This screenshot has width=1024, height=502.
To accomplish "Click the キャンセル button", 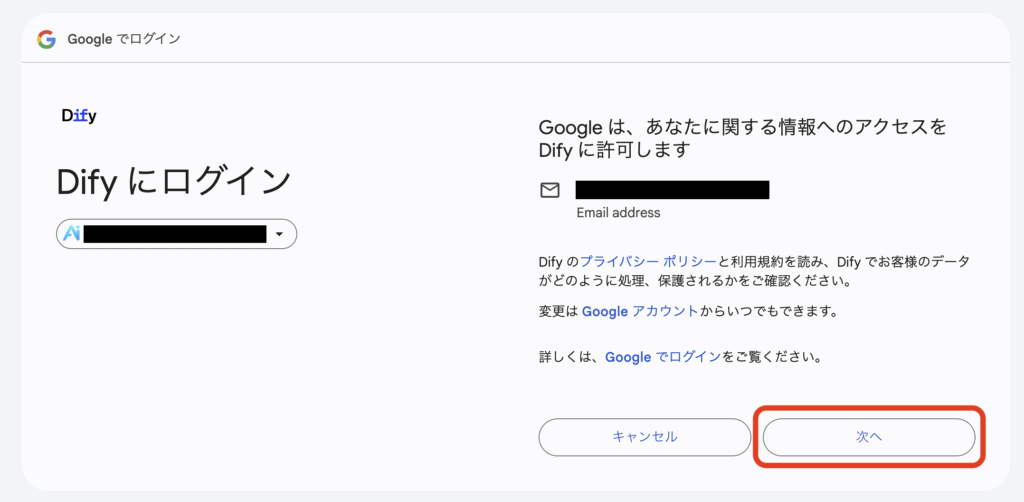I will coord(645,437).
